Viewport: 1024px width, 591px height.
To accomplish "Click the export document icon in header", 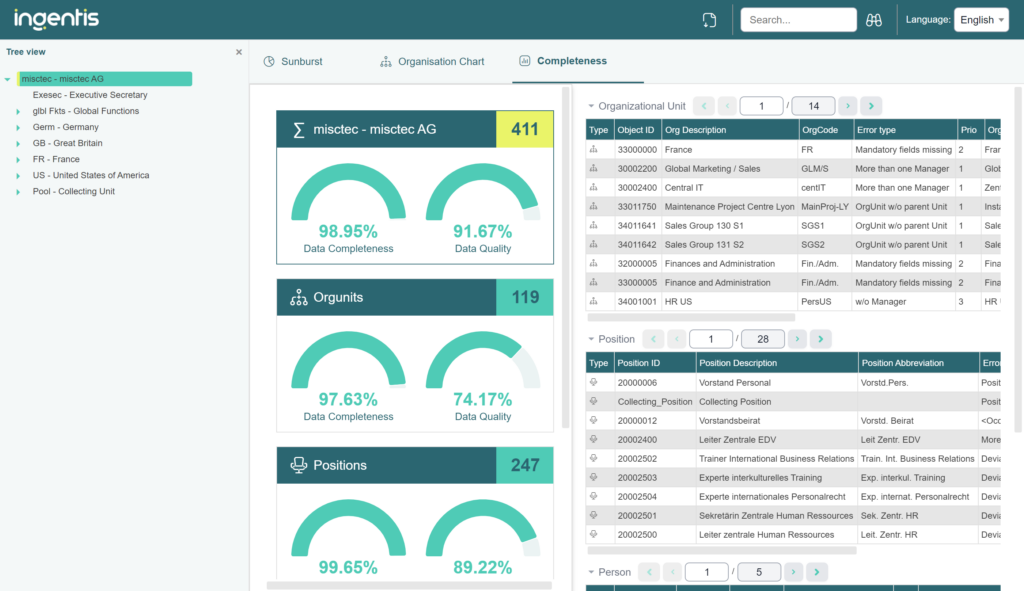I will click(710, 20).
